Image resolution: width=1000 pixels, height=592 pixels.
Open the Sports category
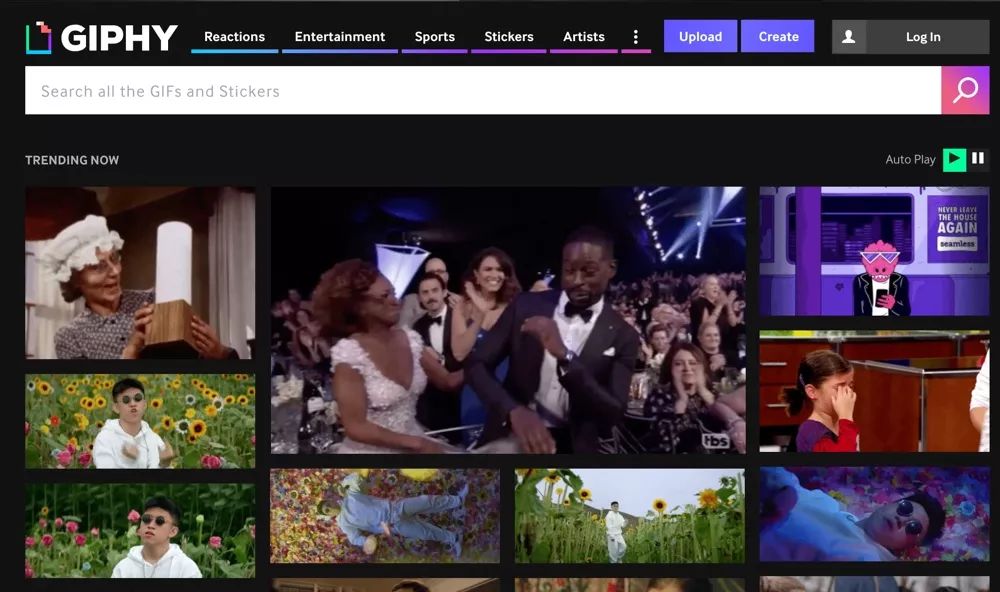pos(434,37)
